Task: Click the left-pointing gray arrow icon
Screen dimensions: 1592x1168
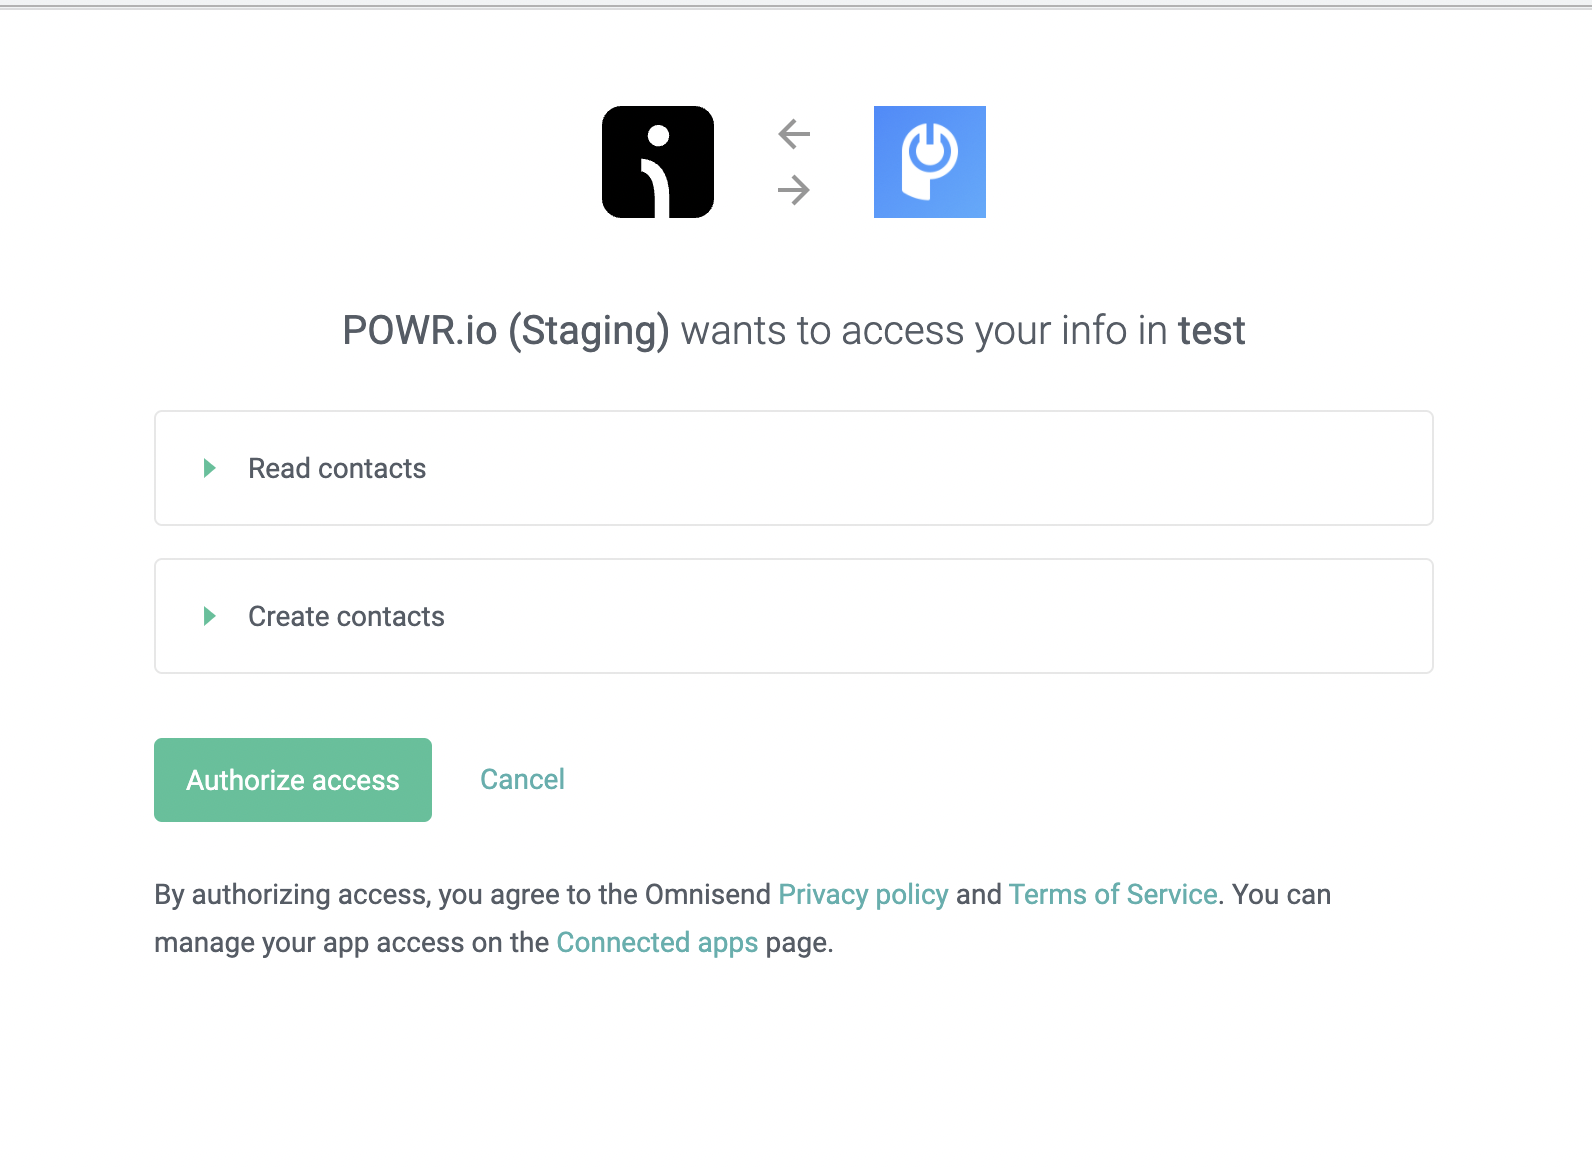Action: (794, 133)
